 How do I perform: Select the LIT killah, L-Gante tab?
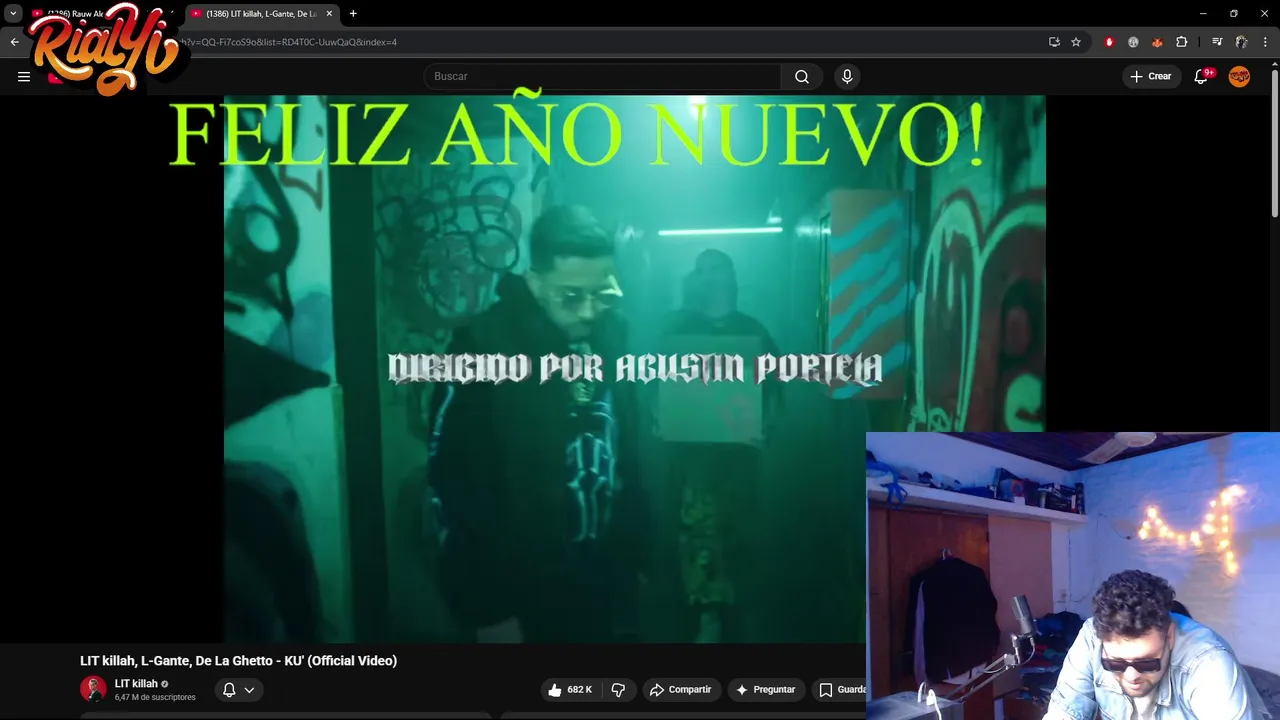click(260, 14)
